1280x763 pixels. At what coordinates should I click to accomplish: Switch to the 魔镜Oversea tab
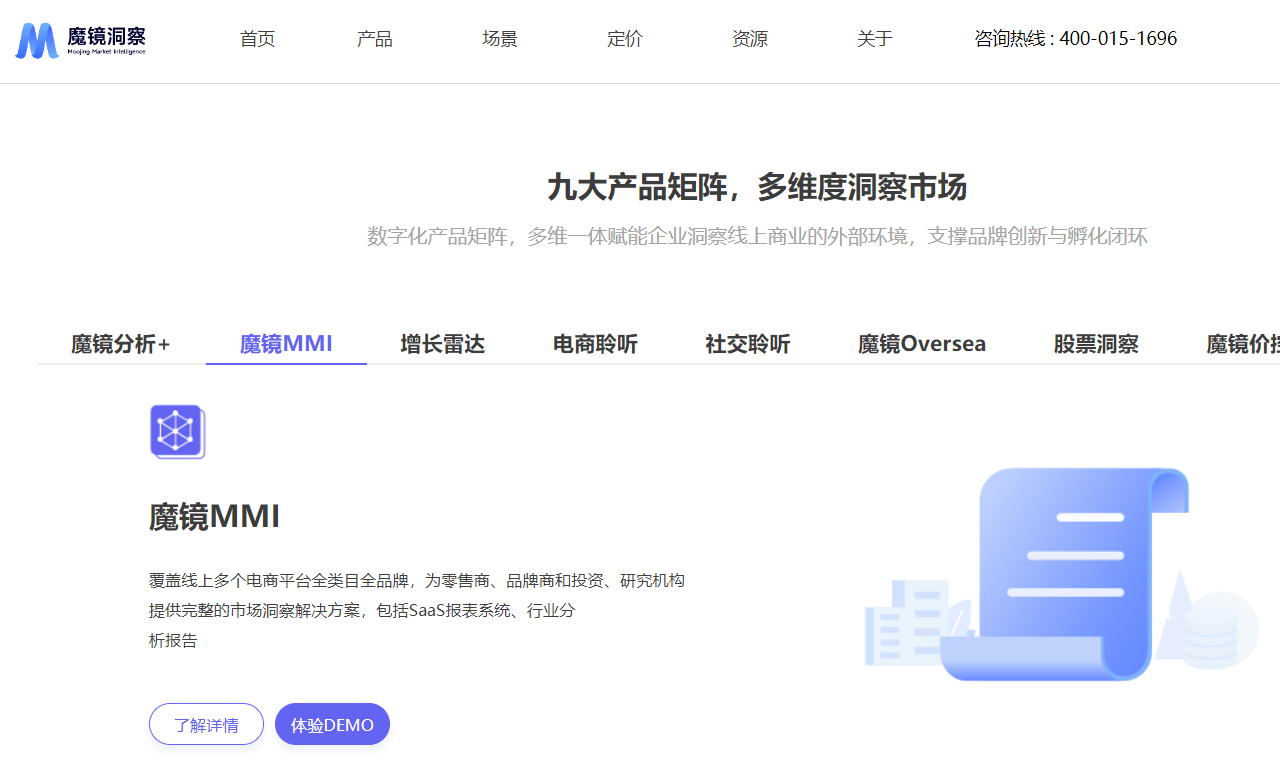point(922,344)
